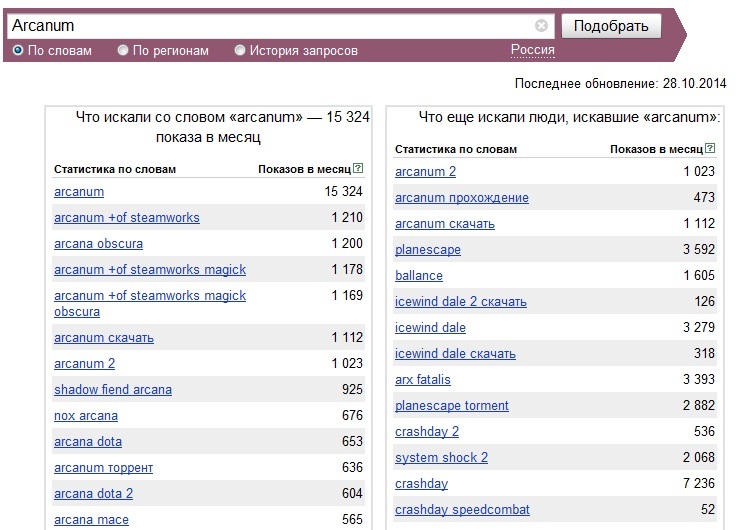This screenshot has height=530, width=739.
Task: Open arcanum +of steamworks link
Action: pyautogui.click(x=127, y=218)
